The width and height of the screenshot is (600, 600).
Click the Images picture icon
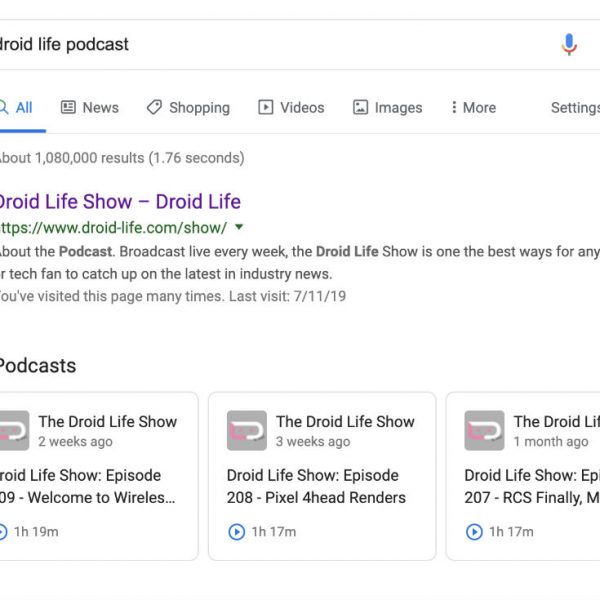[360, 108]
